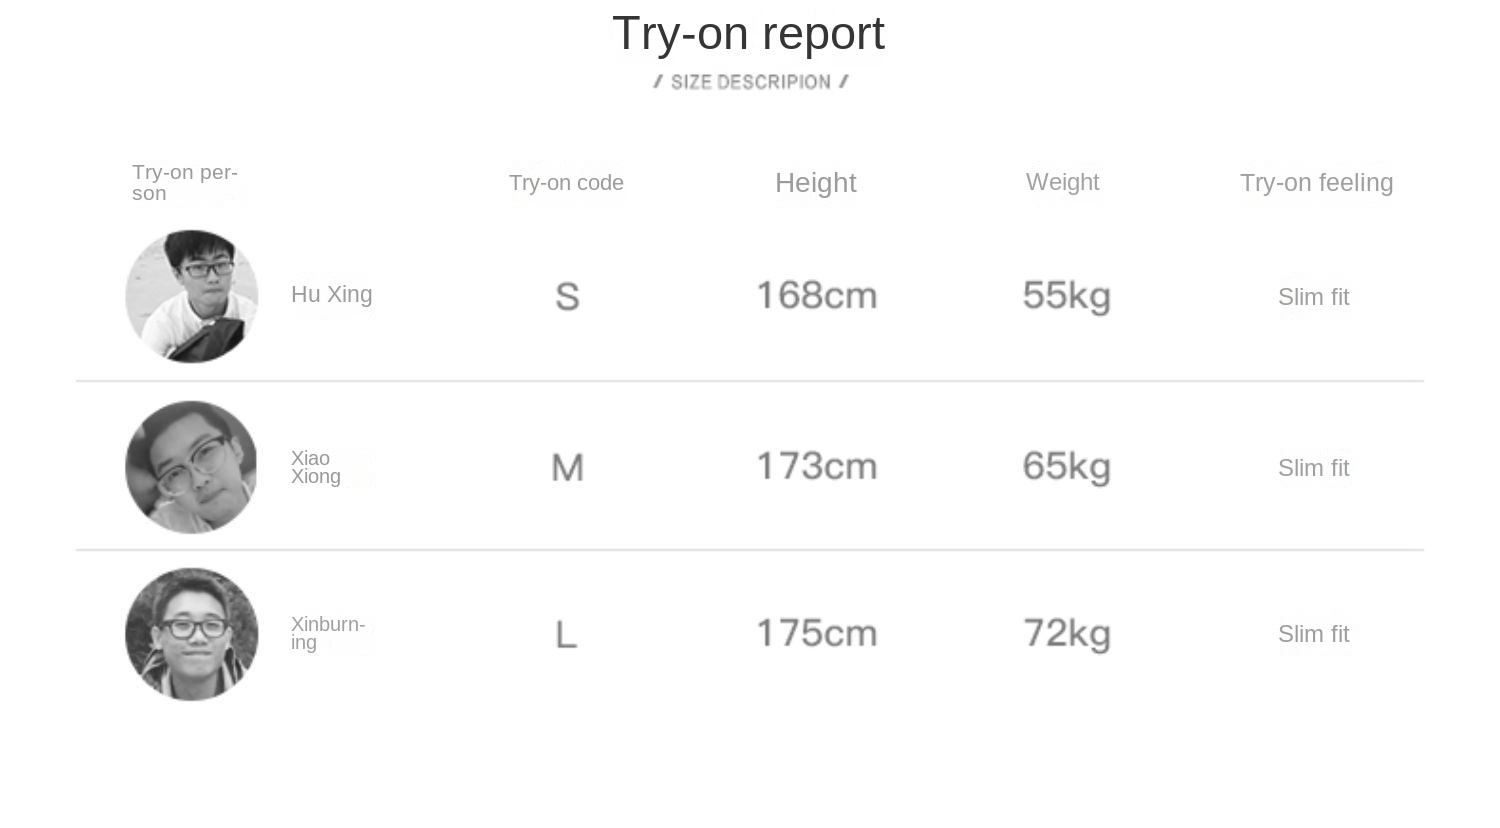Select the name Xiao Xiong

[x=316, y=467]
